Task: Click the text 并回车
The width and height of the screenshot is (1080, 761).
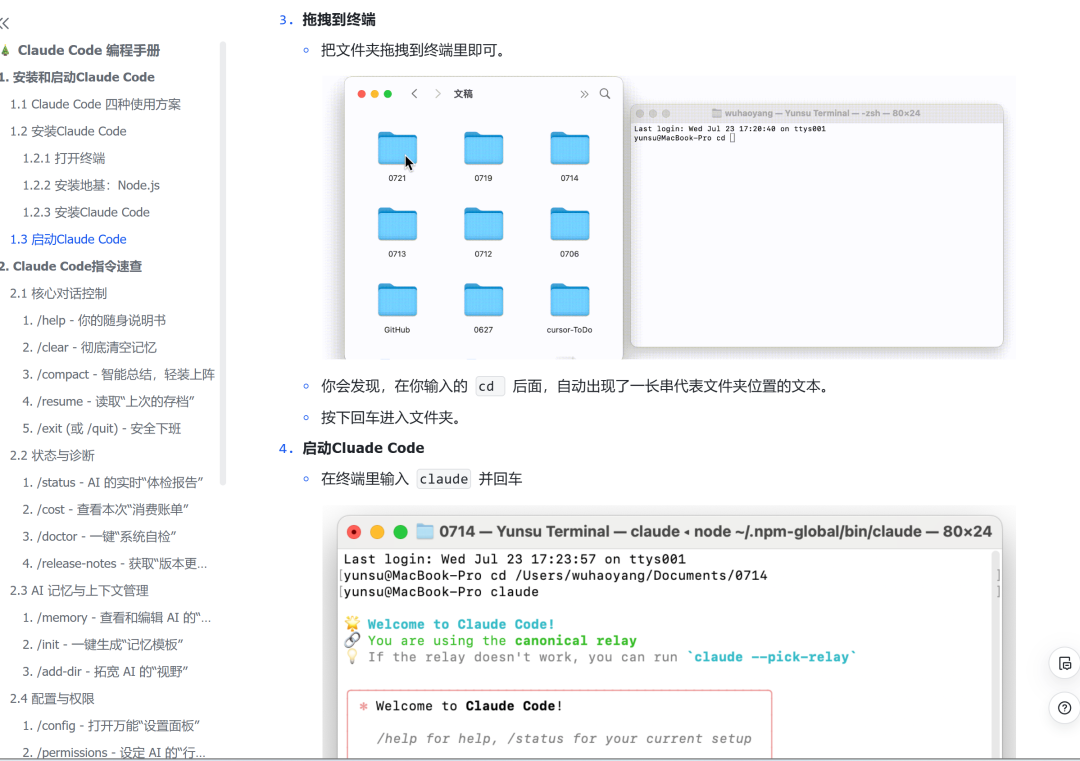Action: point(500,479)
